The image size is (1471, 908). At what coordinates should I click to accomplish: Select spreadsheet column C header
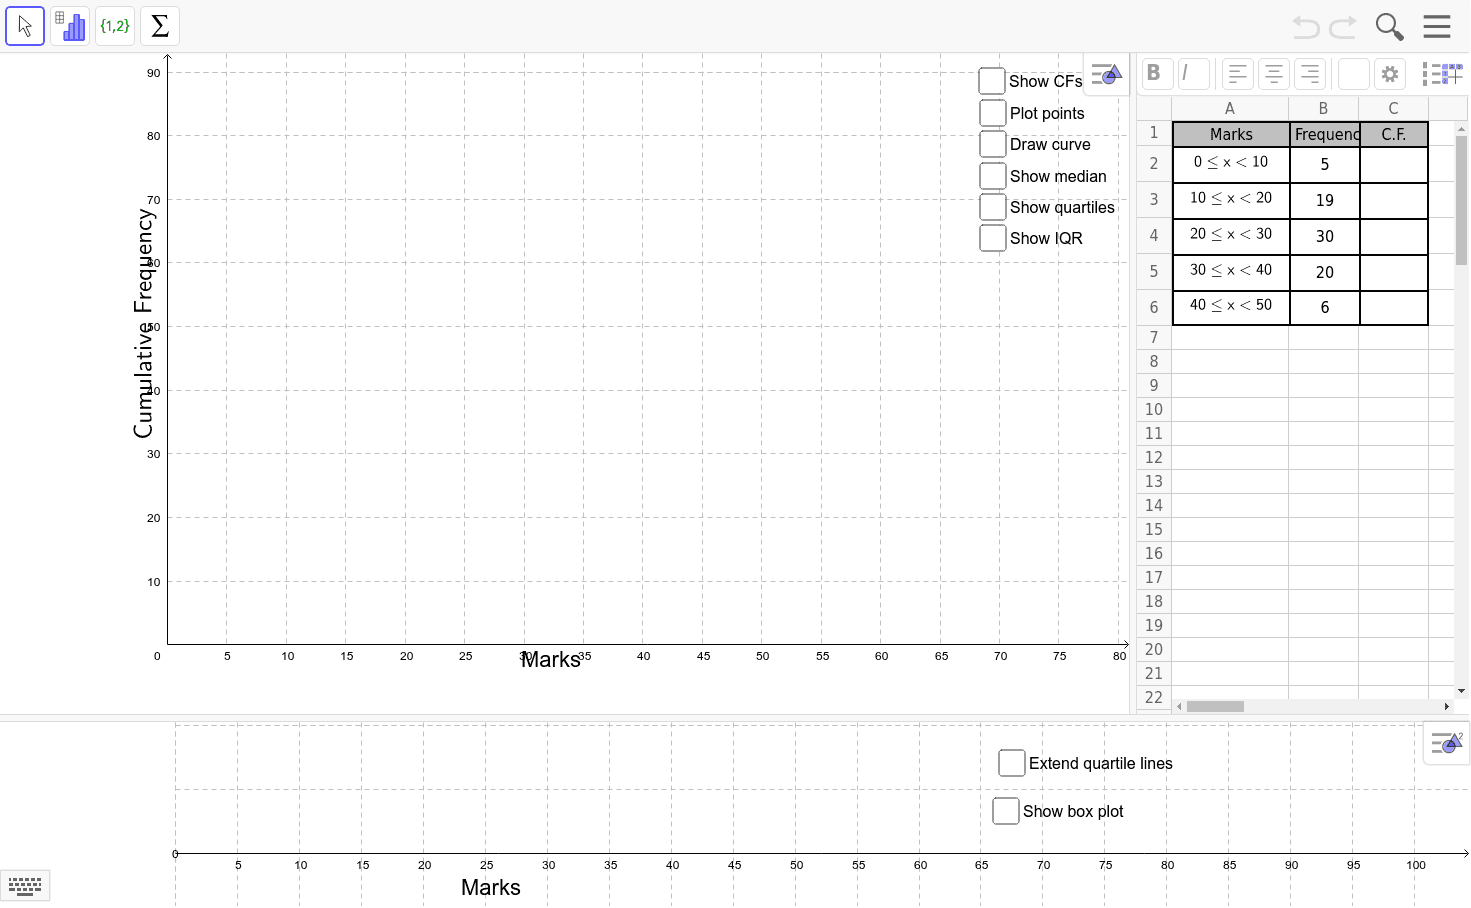point(1394,108)
